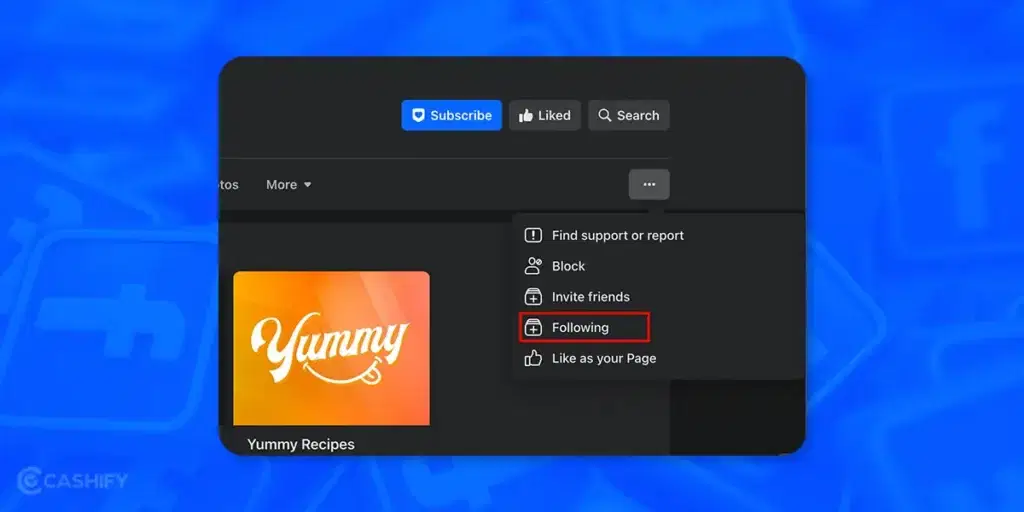Choose Following in the menu
The image size is (1024, 512).
[584, 327]
